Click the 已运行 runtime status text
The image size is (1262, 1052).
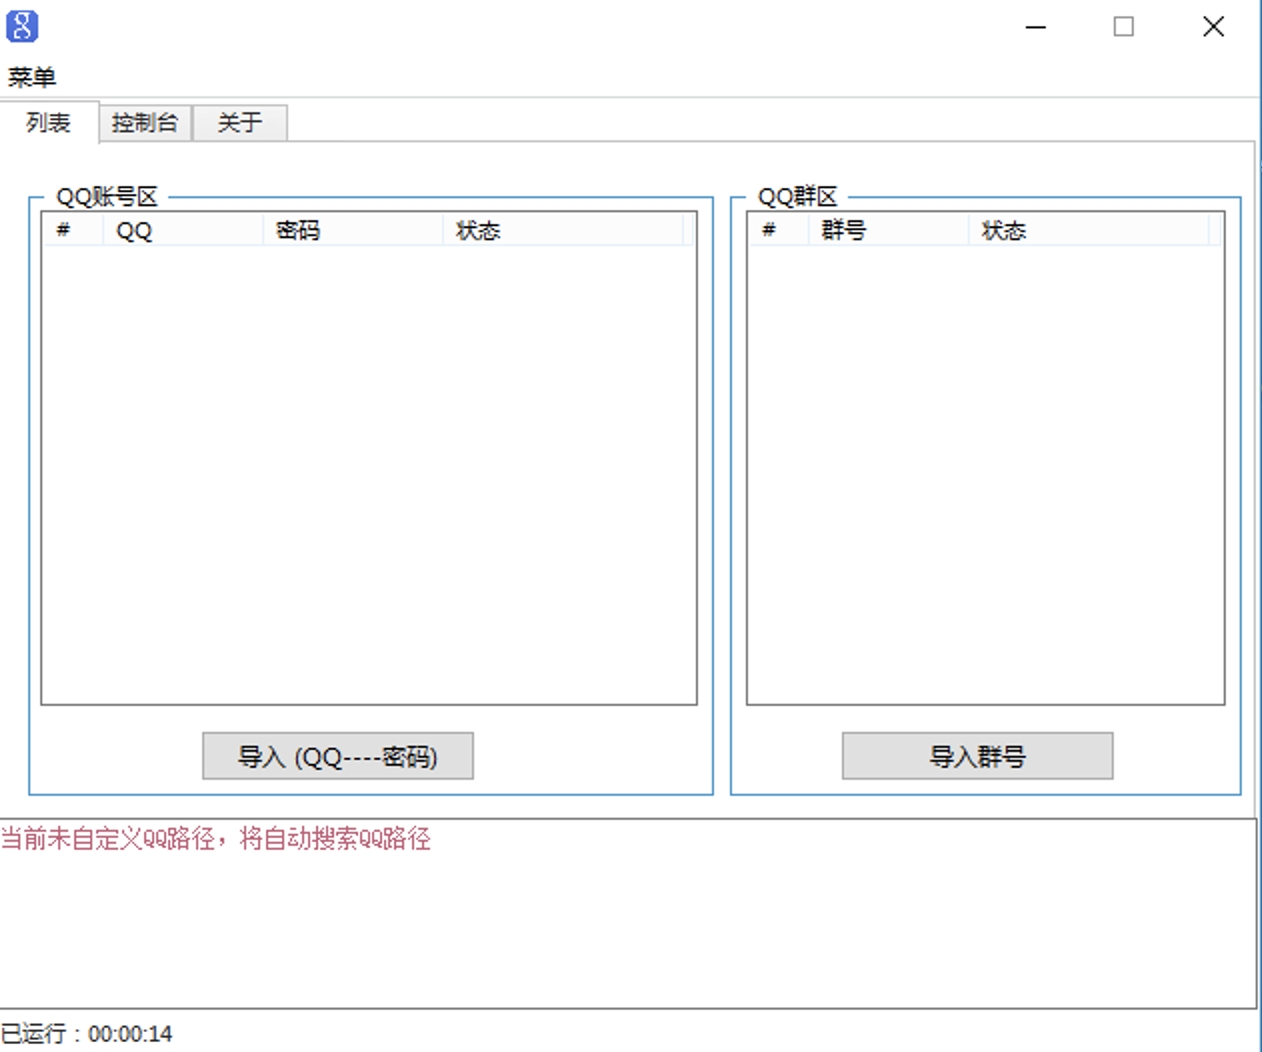(x=85, y=1033)
